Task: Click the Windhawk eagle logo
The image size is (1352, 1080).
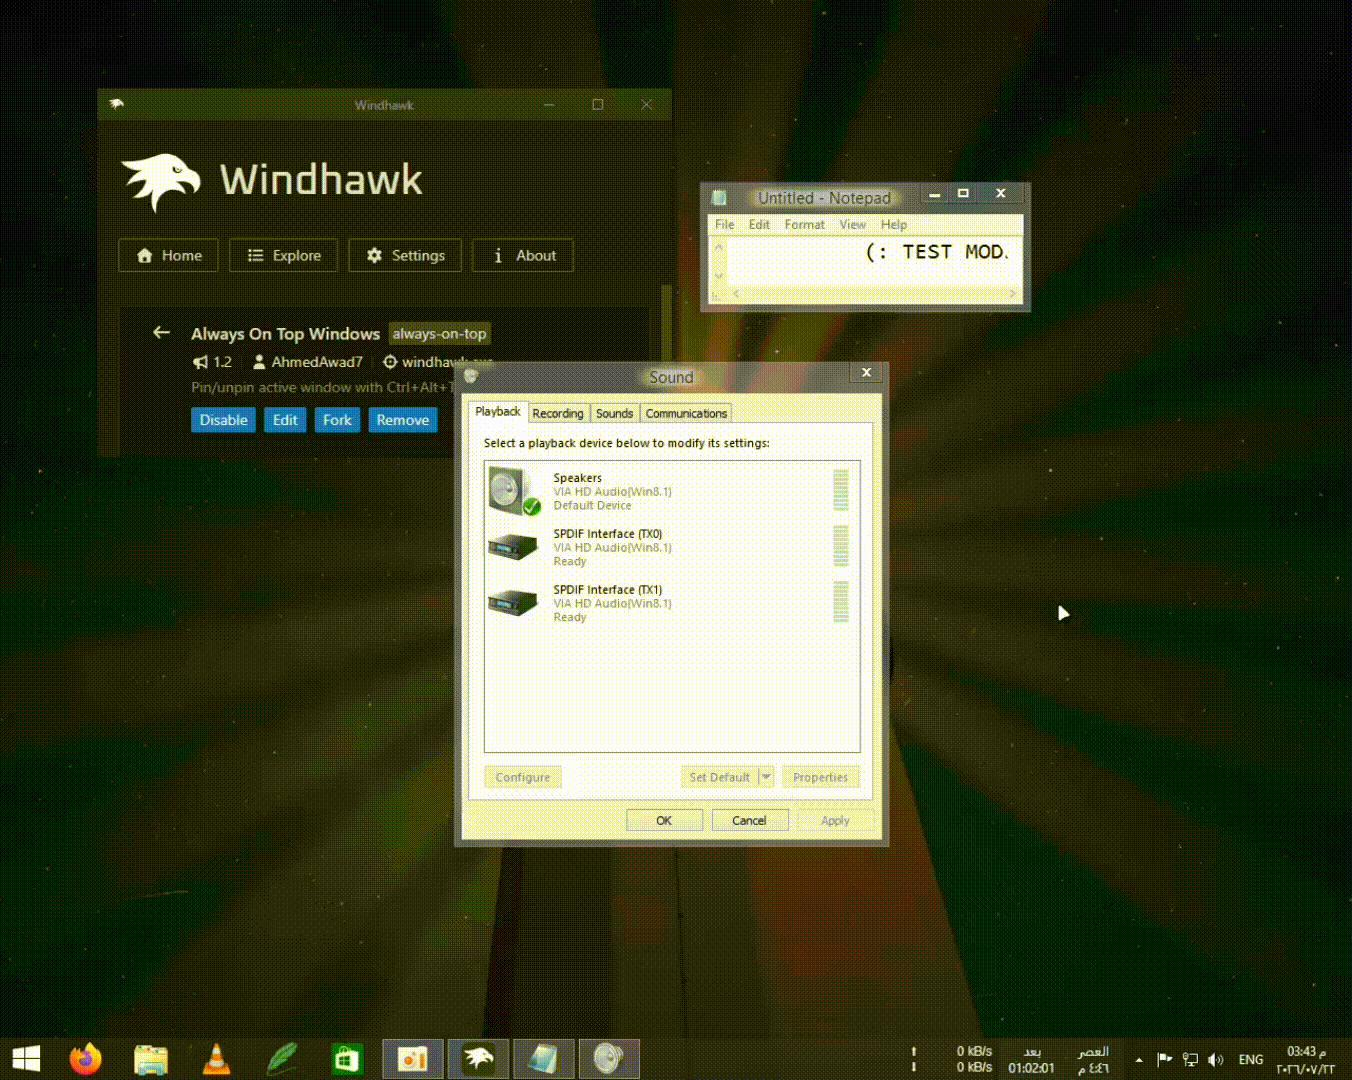Action: (161, 181)
